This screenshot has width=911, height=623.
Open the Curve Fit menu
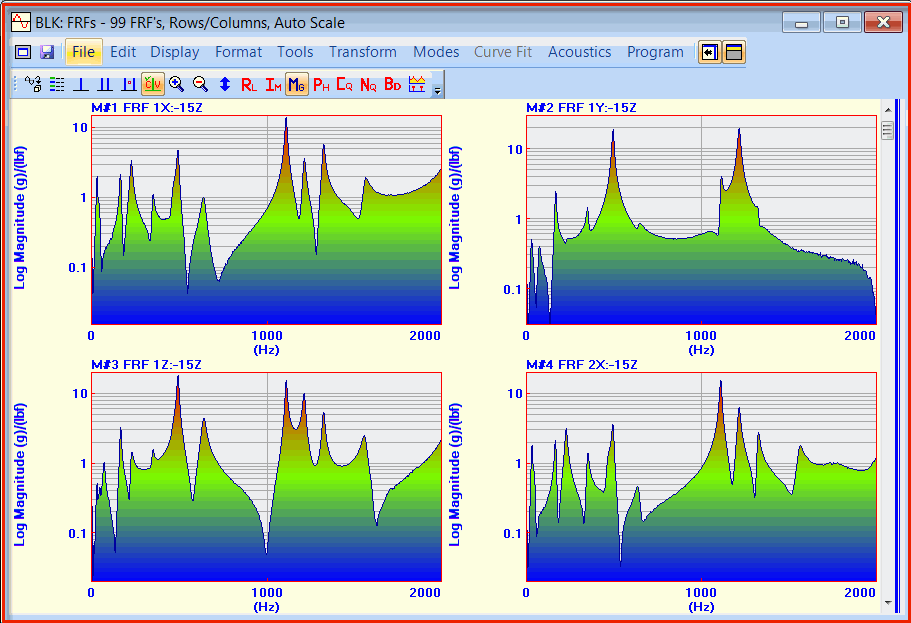pyautogui.click(x=503, y=52)
